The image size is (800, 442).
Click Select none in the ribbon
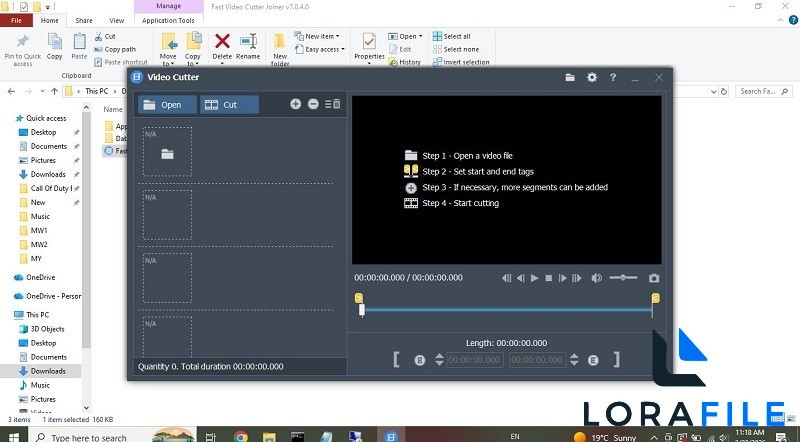pos(456,50)
